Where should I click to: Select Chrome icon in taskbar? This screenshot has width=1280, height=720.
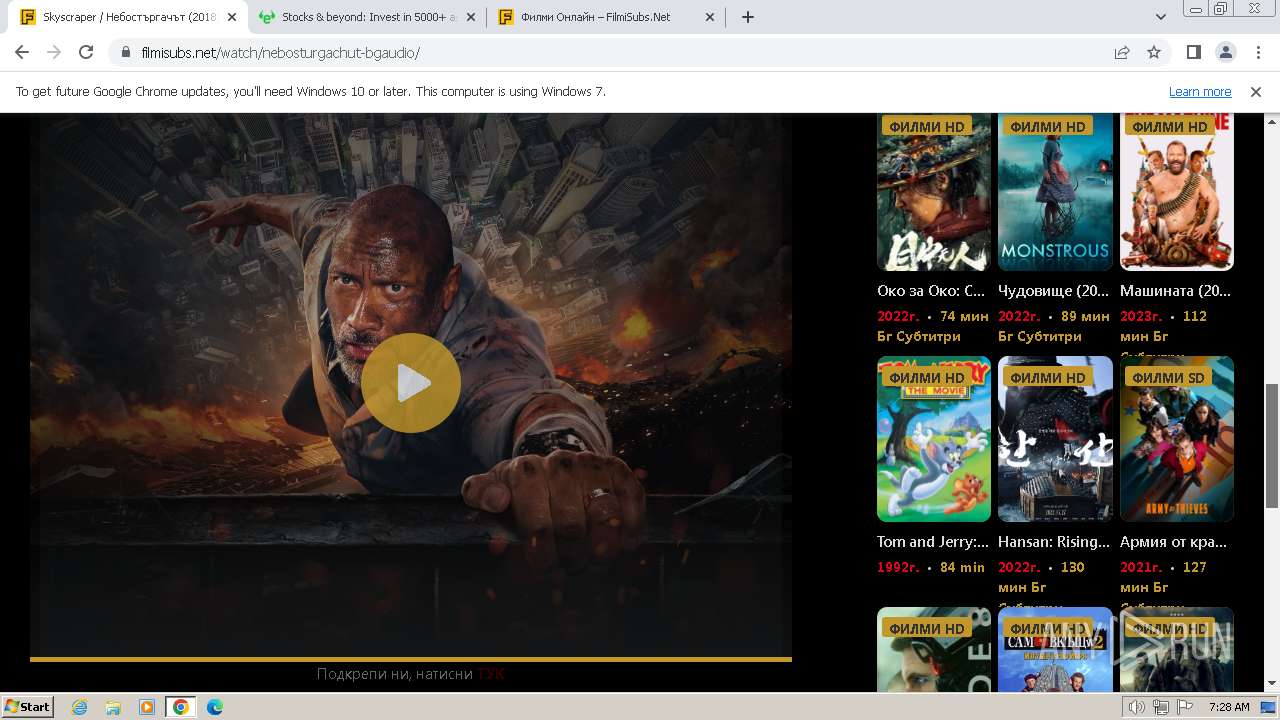tap(181, 707)
